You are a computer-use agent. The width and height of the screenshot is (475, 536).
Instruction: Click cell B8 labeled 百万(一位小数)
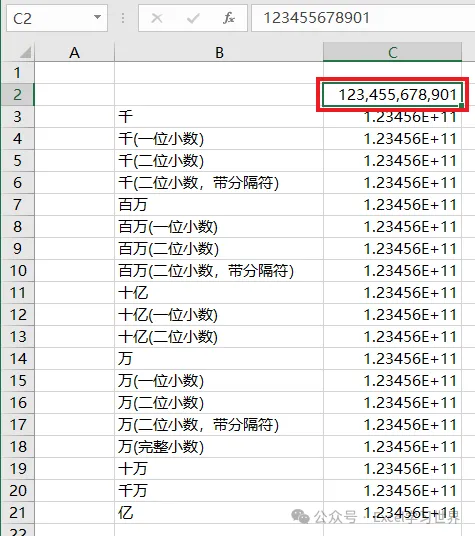tap(219, 227)
